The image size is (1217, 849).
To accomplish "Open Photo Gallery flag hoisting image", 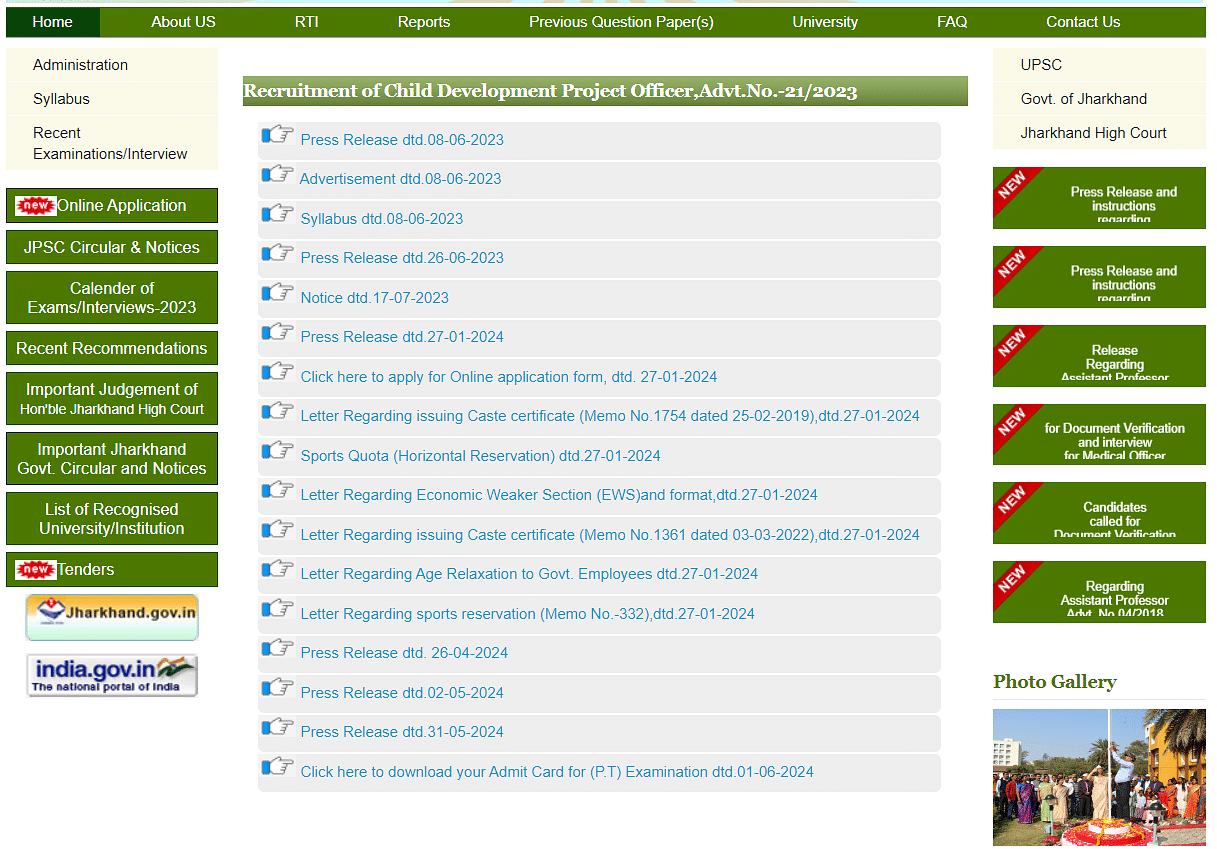I will pyautogui.click(x=1099, y=778).
